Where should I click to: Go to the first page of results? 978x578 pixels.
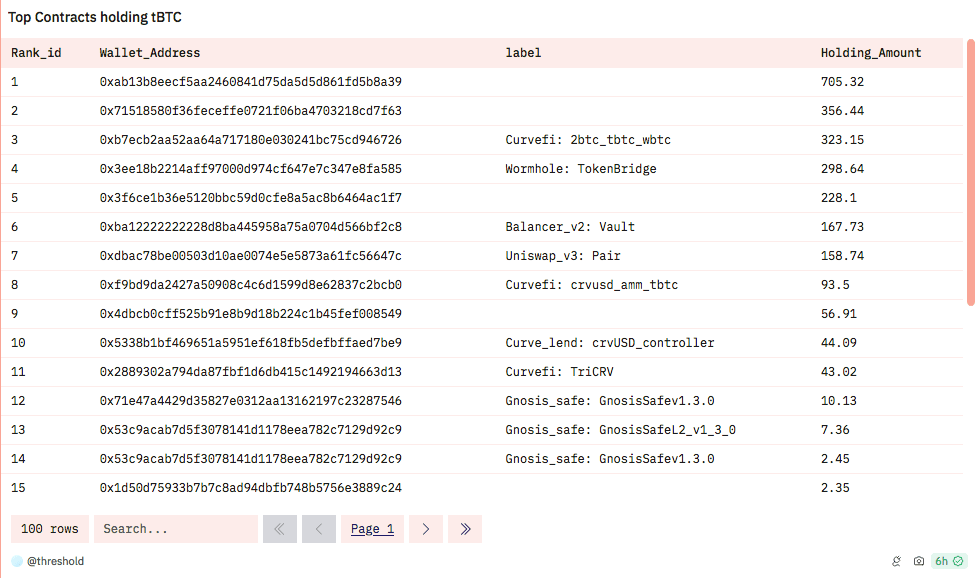[280, 529]
